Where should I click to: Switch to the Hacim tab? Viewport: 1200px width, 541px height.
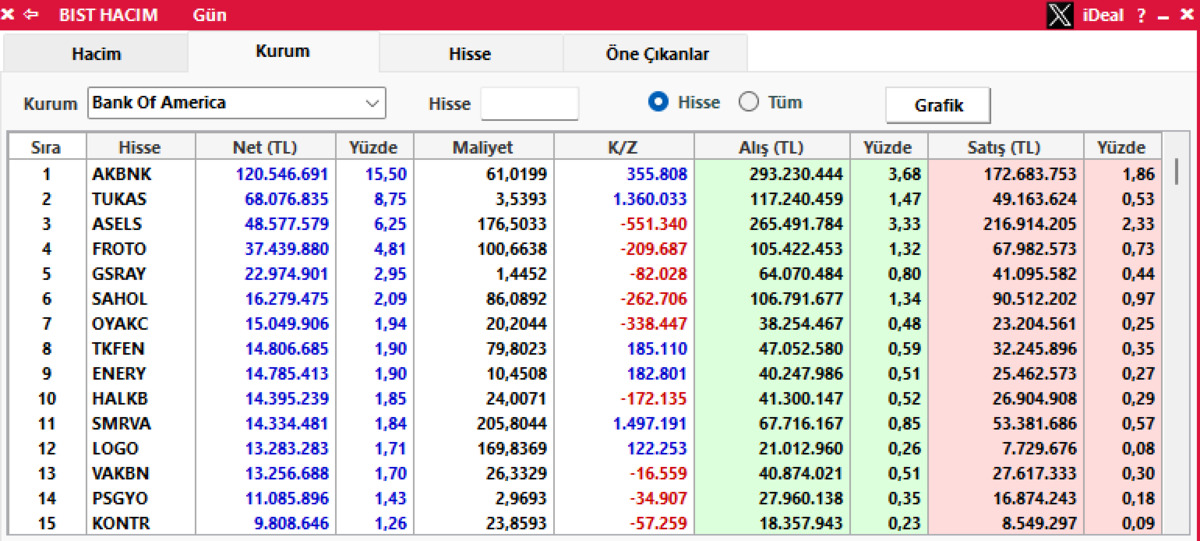point(96,54)
